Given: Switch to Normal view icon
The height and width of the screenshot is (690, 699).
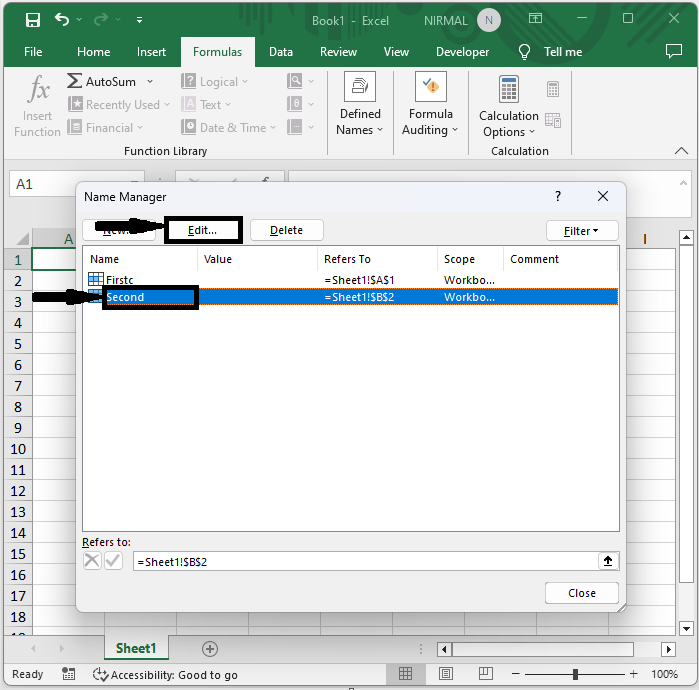Looking at the screenshot, I should coord(405,674).
